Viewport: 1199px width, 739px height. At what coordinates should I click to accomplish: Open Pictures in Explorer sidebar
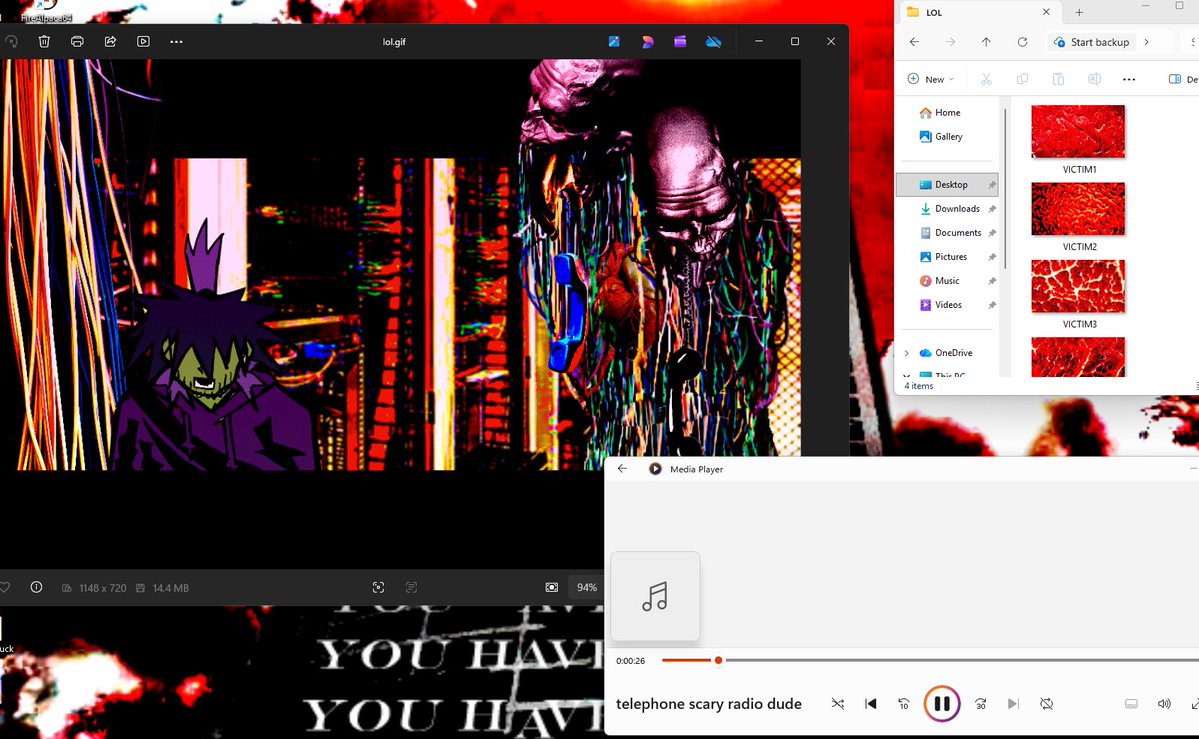point(947,256)
